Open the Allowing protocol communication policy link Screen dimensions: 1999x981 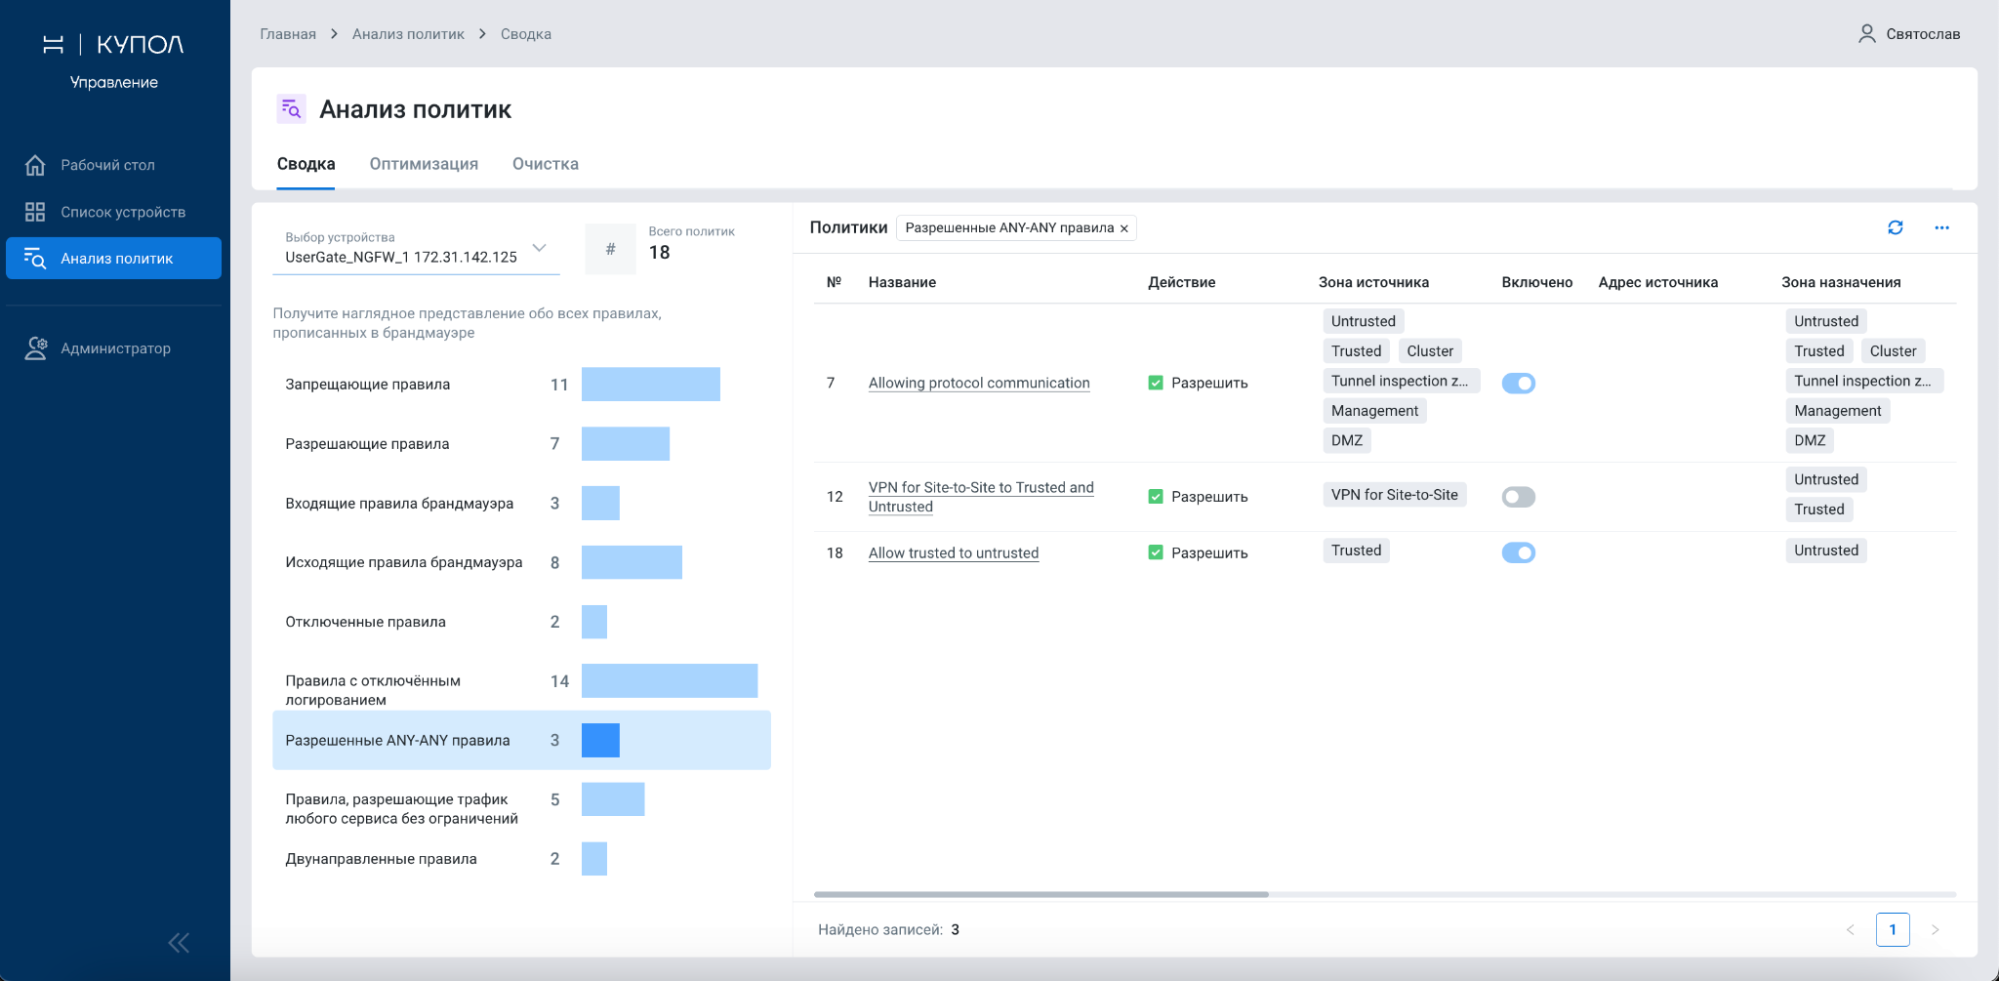tap(978, 383)
